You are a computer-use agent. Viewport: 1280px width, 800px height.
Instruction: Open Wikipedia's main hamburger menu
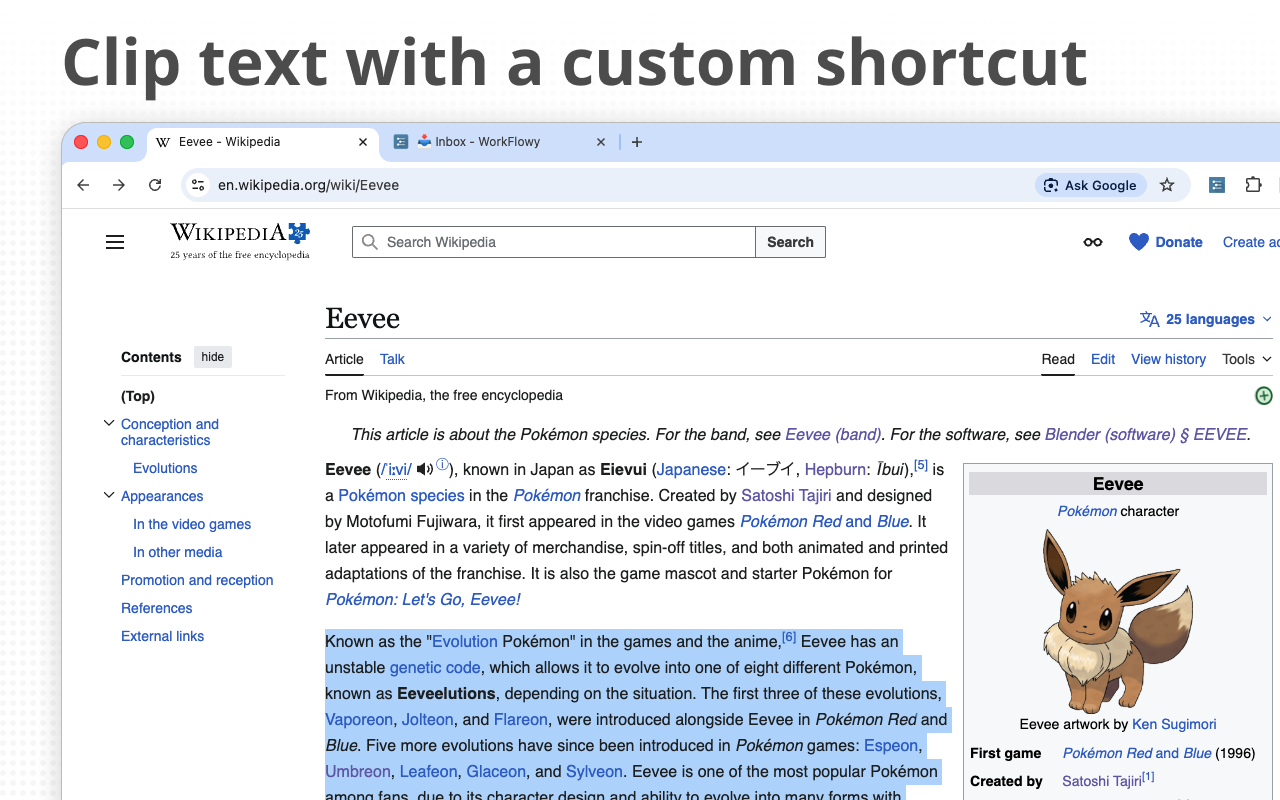tap(115, 242)
